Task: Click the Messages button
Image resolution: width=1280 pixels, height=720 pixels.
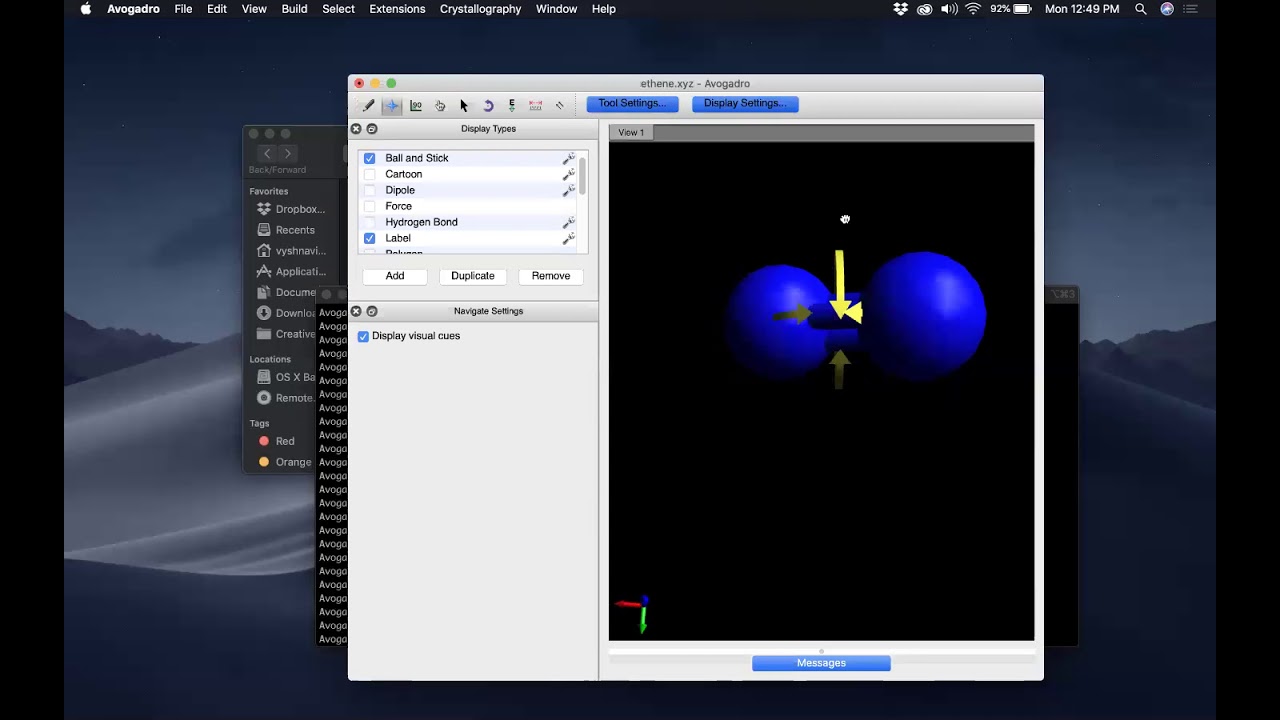Action: click(x=821, y=663)
